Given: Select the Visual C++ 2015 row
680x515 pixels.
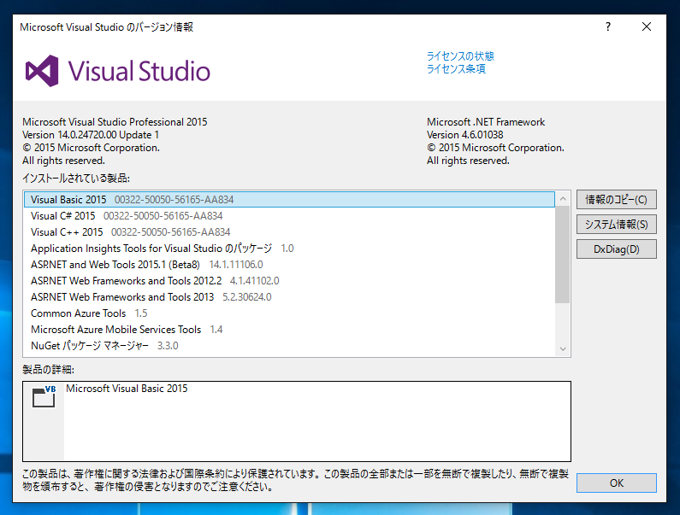Looking at the screenshot, I should [289, 232].
